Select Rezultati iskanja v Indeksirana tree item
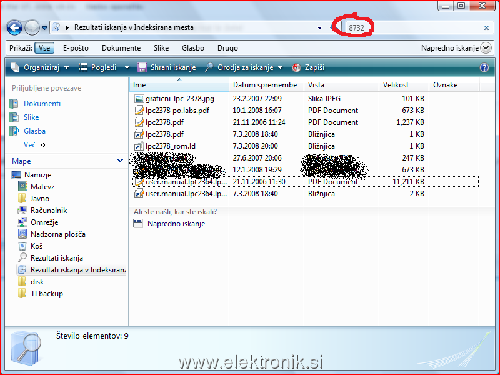Viewport: 500px width, 375px height. click(x=78, y=270)
